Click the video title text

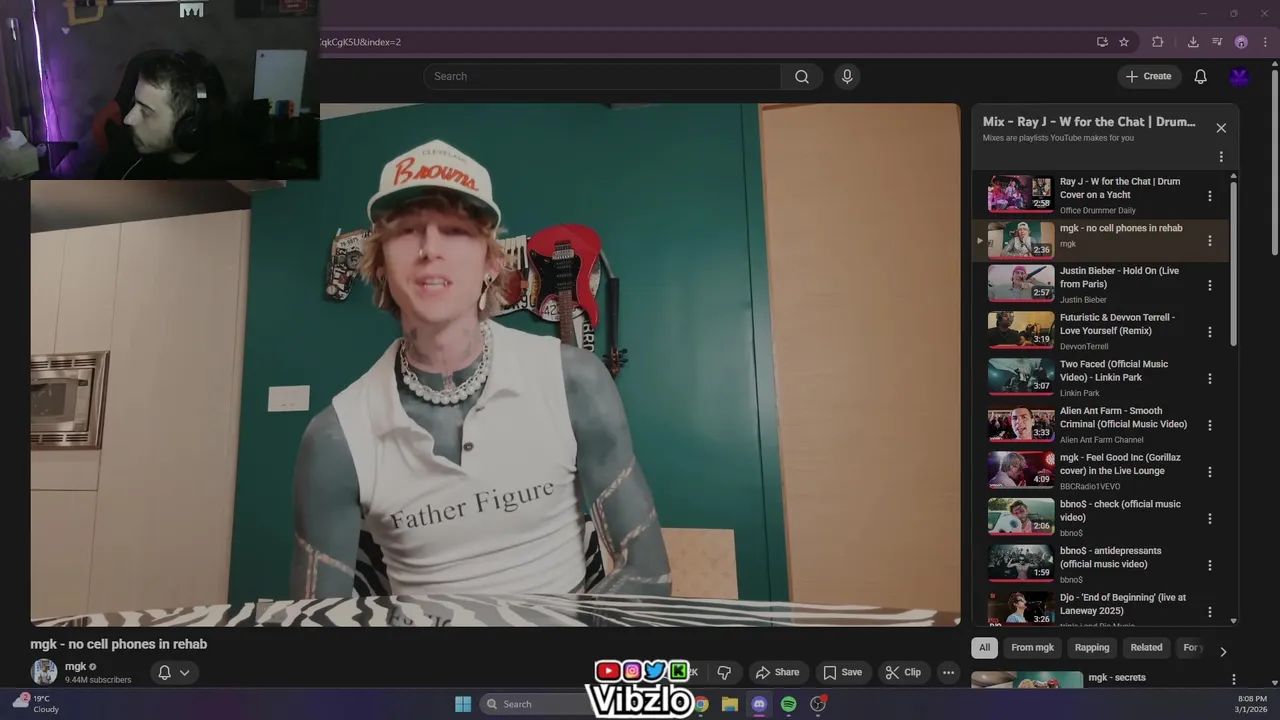[x=119, y=644]
